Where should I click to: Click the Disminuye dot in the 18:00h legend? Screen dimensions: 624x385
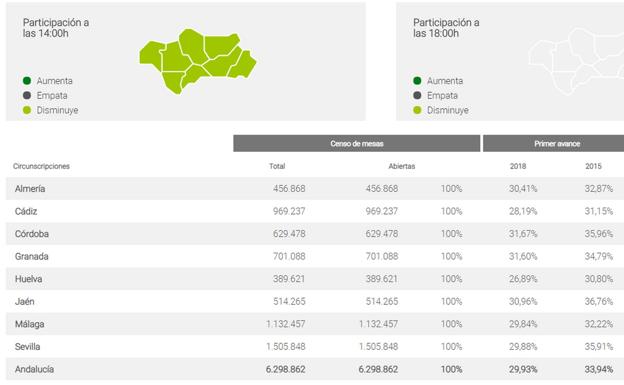click(417, 110)
